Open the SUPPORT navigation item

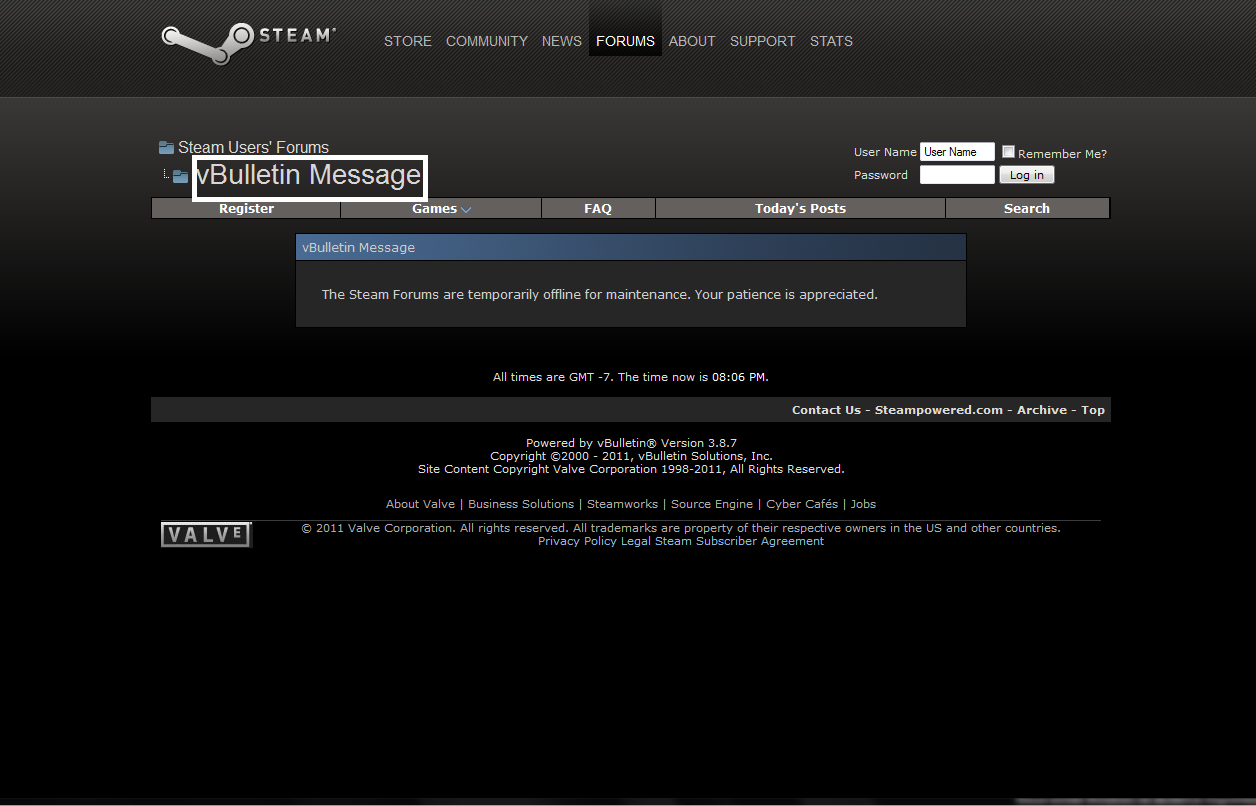click(763, 41)
